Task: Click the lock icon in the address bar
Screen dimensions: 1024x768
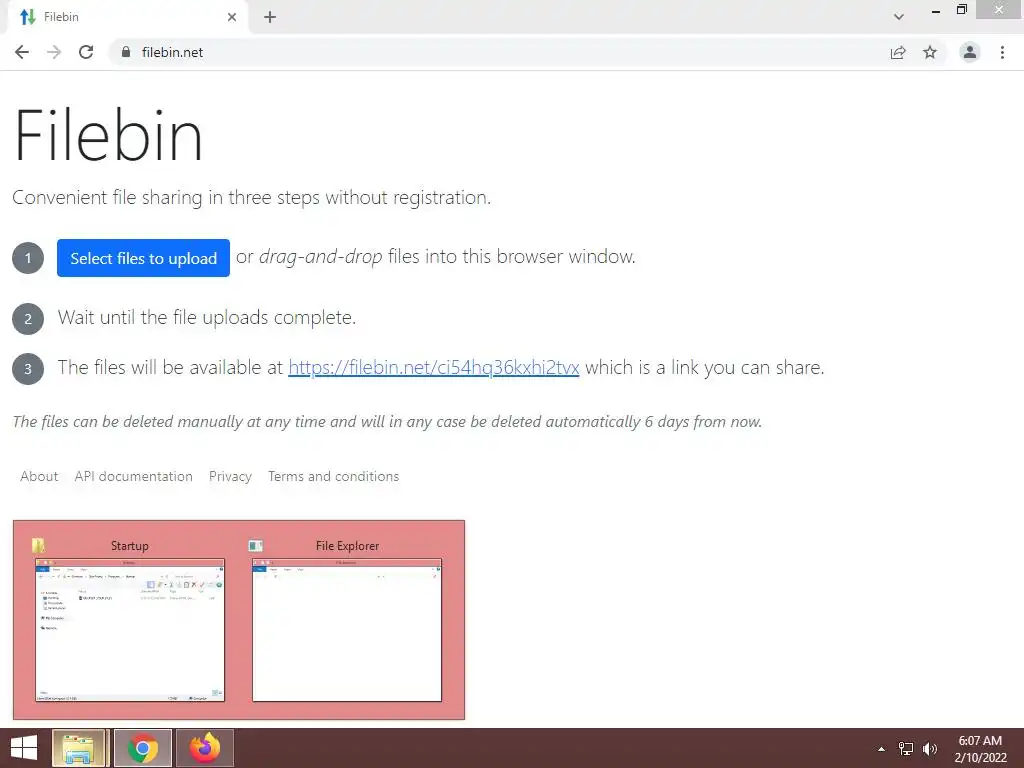Action: point(126,52)
